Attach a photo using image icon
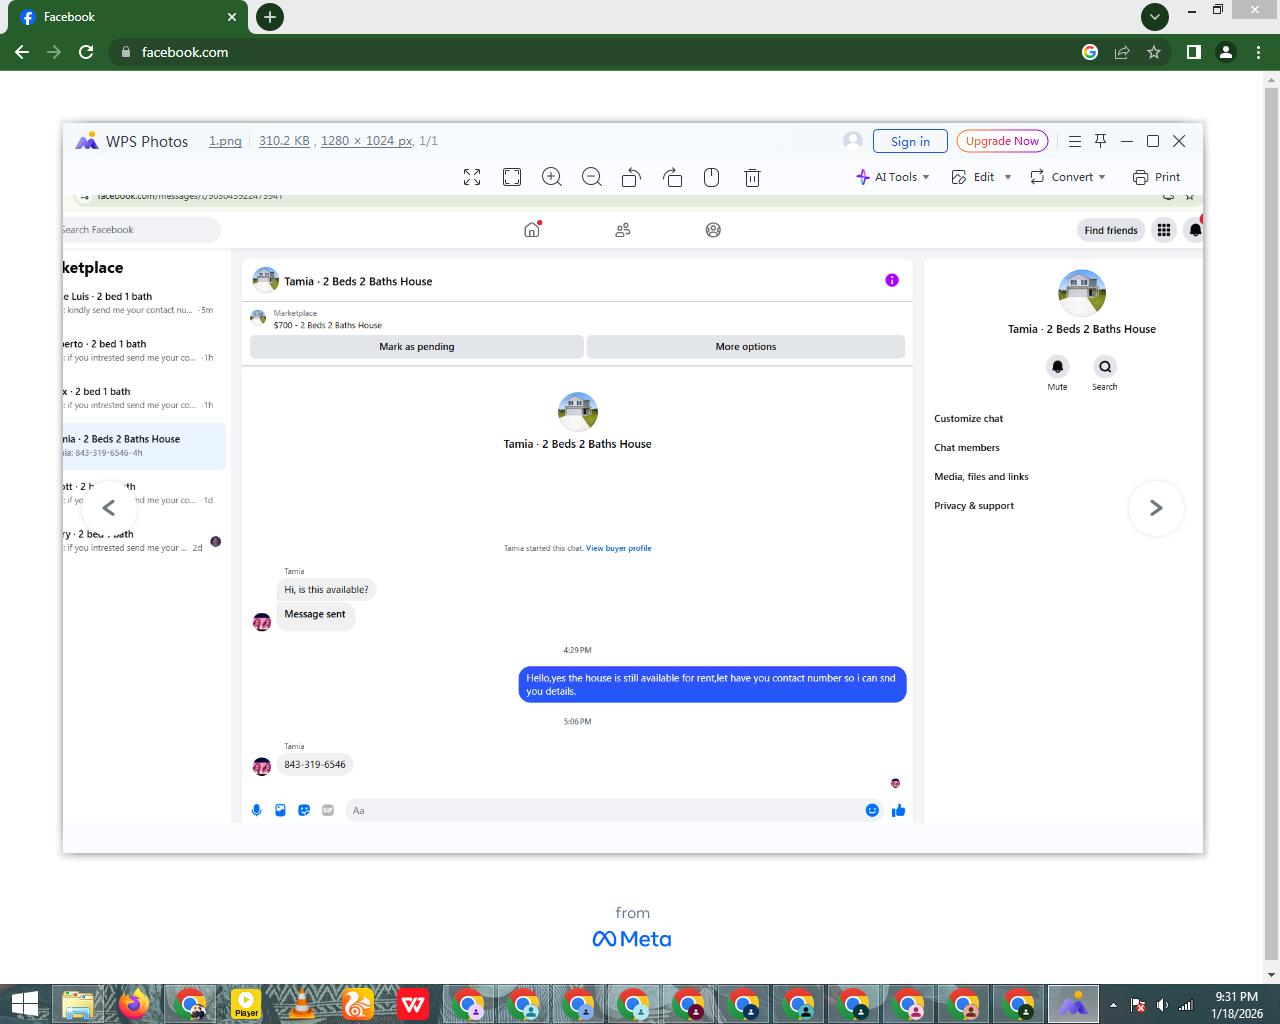The width and height of the screenshot is (1280, 1024). pyautogui.click(x=281, y=810)
